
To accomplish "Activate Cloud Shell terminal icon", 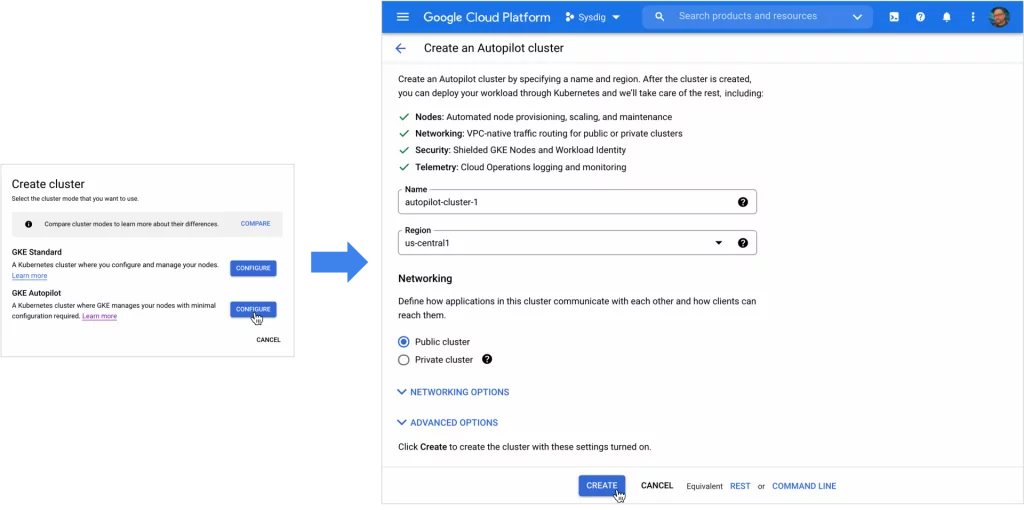I will point(893,17).
